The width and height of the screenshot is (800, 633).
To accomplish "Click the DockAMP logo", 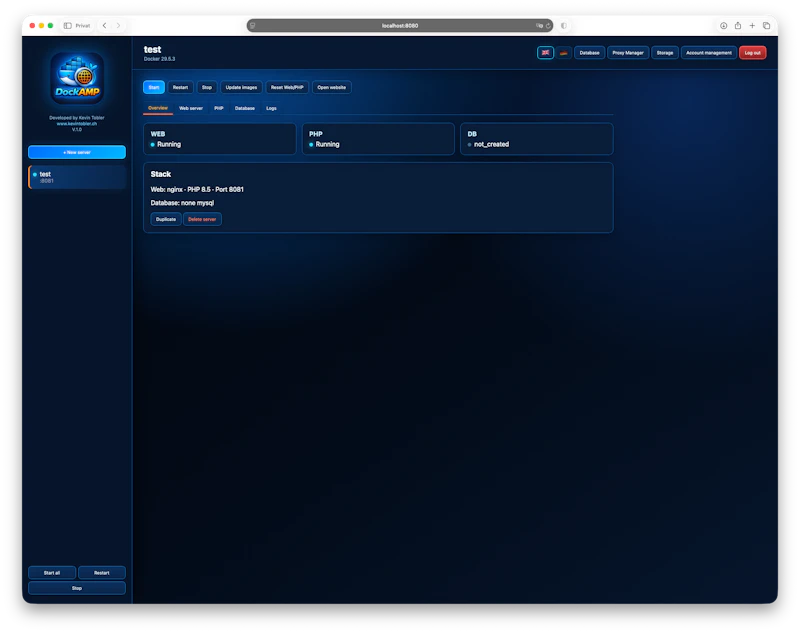I will (77, 78).
